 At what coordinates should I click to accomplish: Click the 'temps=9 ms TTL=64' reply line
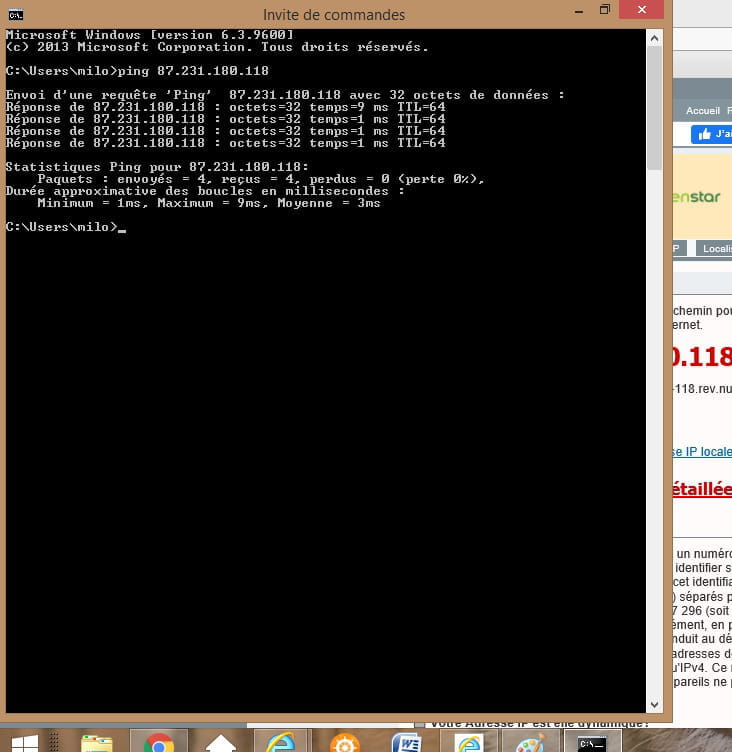(x=225, y=107)
